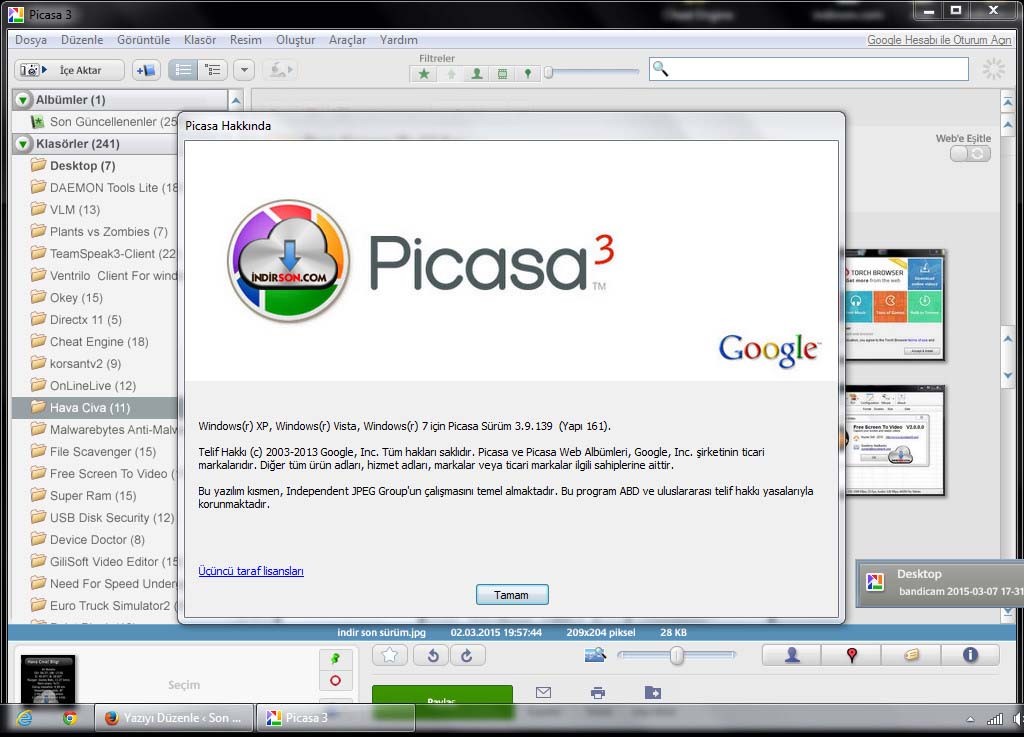Click the thumbnail zoom size slider
1024x737 pixels.
click(677, 655)
